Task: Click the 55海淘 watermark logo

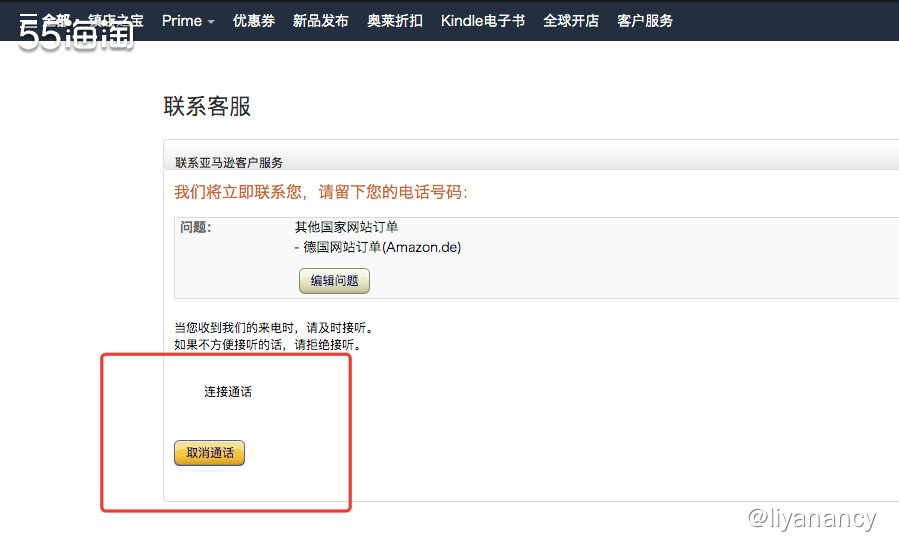Action: [76, 38]
